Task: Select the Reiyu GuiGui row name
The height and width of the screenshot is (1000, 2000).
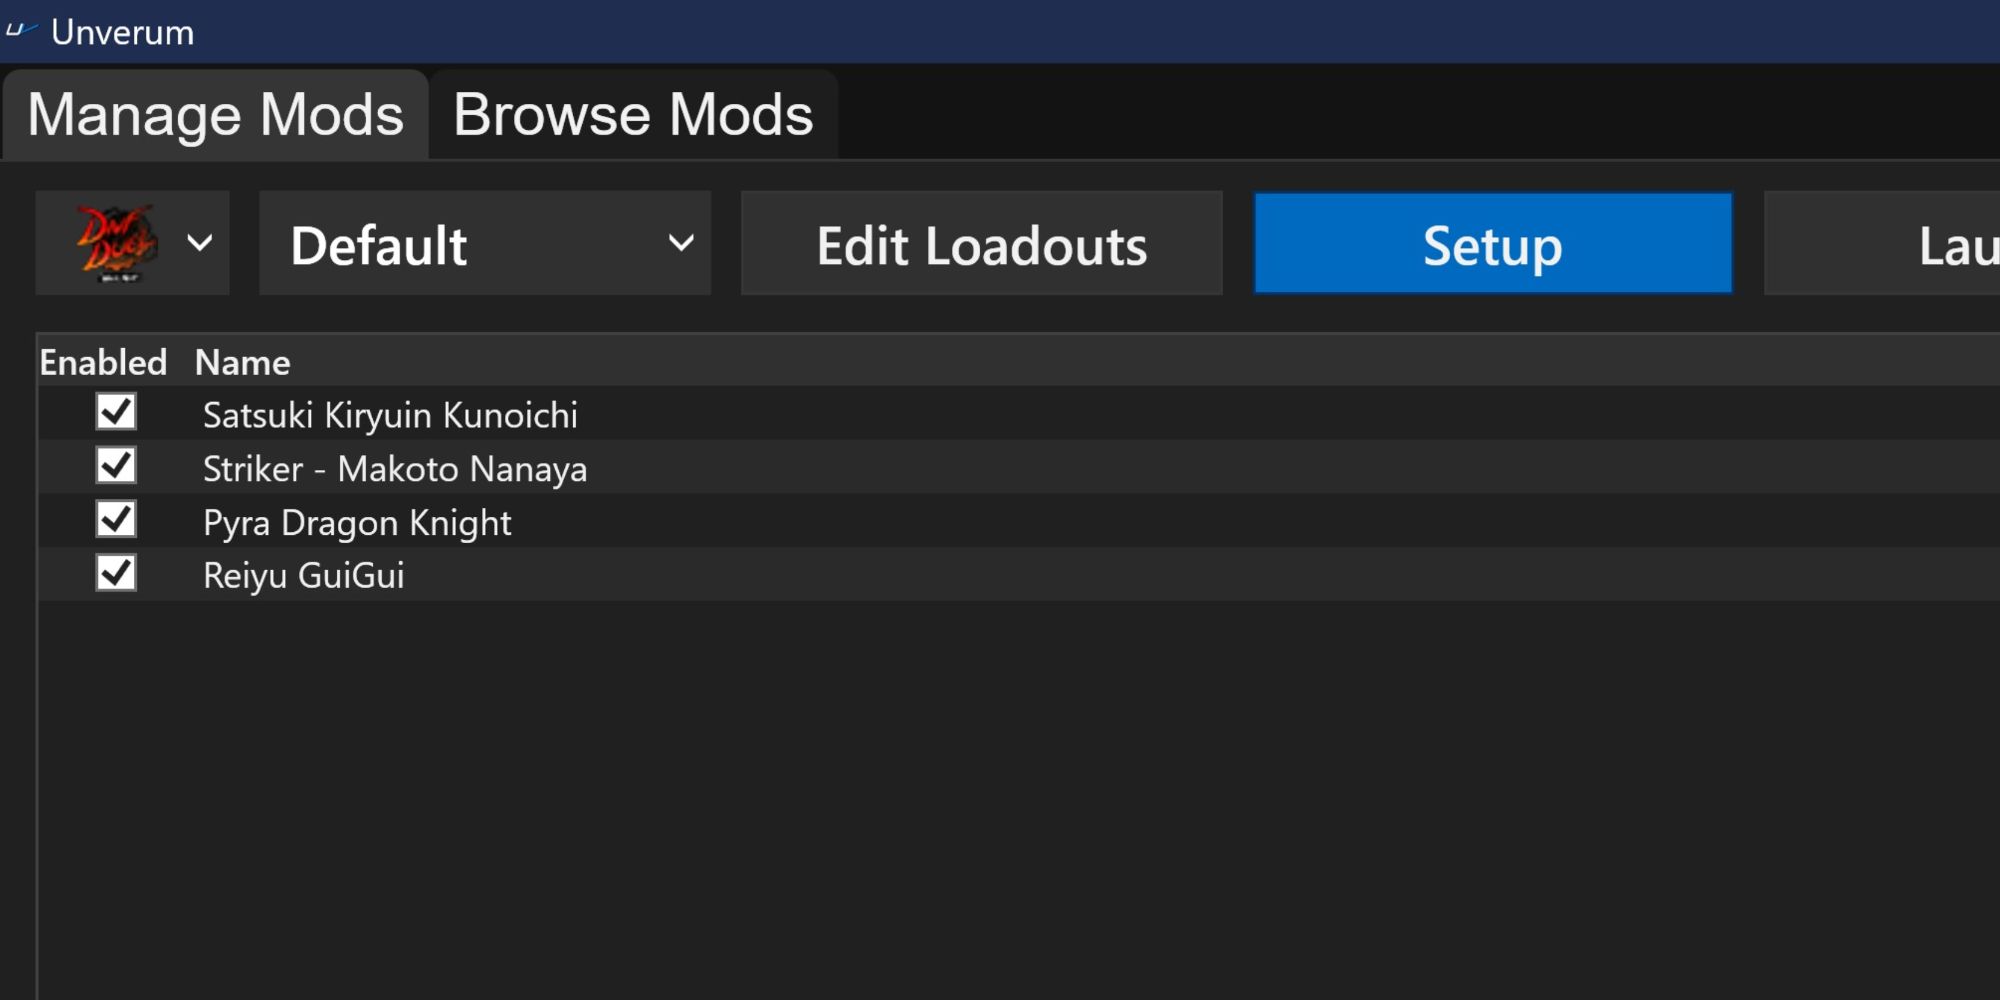Action: click(304, 576)
